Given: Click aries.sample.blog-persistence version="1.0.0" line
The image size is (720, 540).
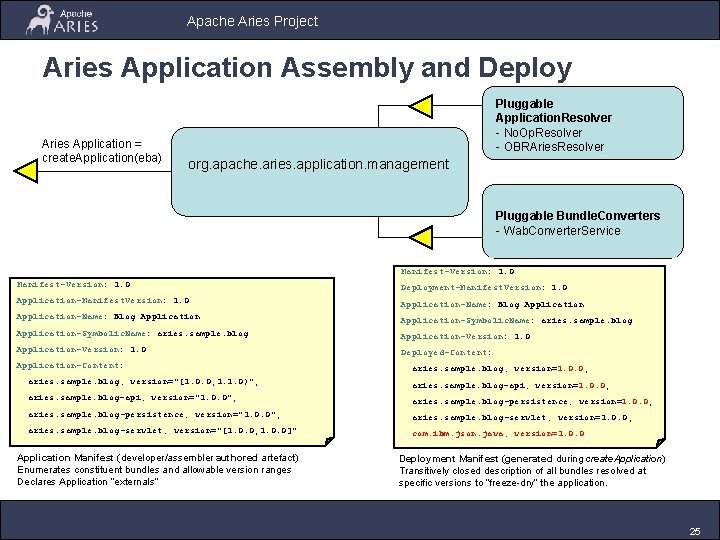Looking at the screenshot, I should click(x=154, y=414).
